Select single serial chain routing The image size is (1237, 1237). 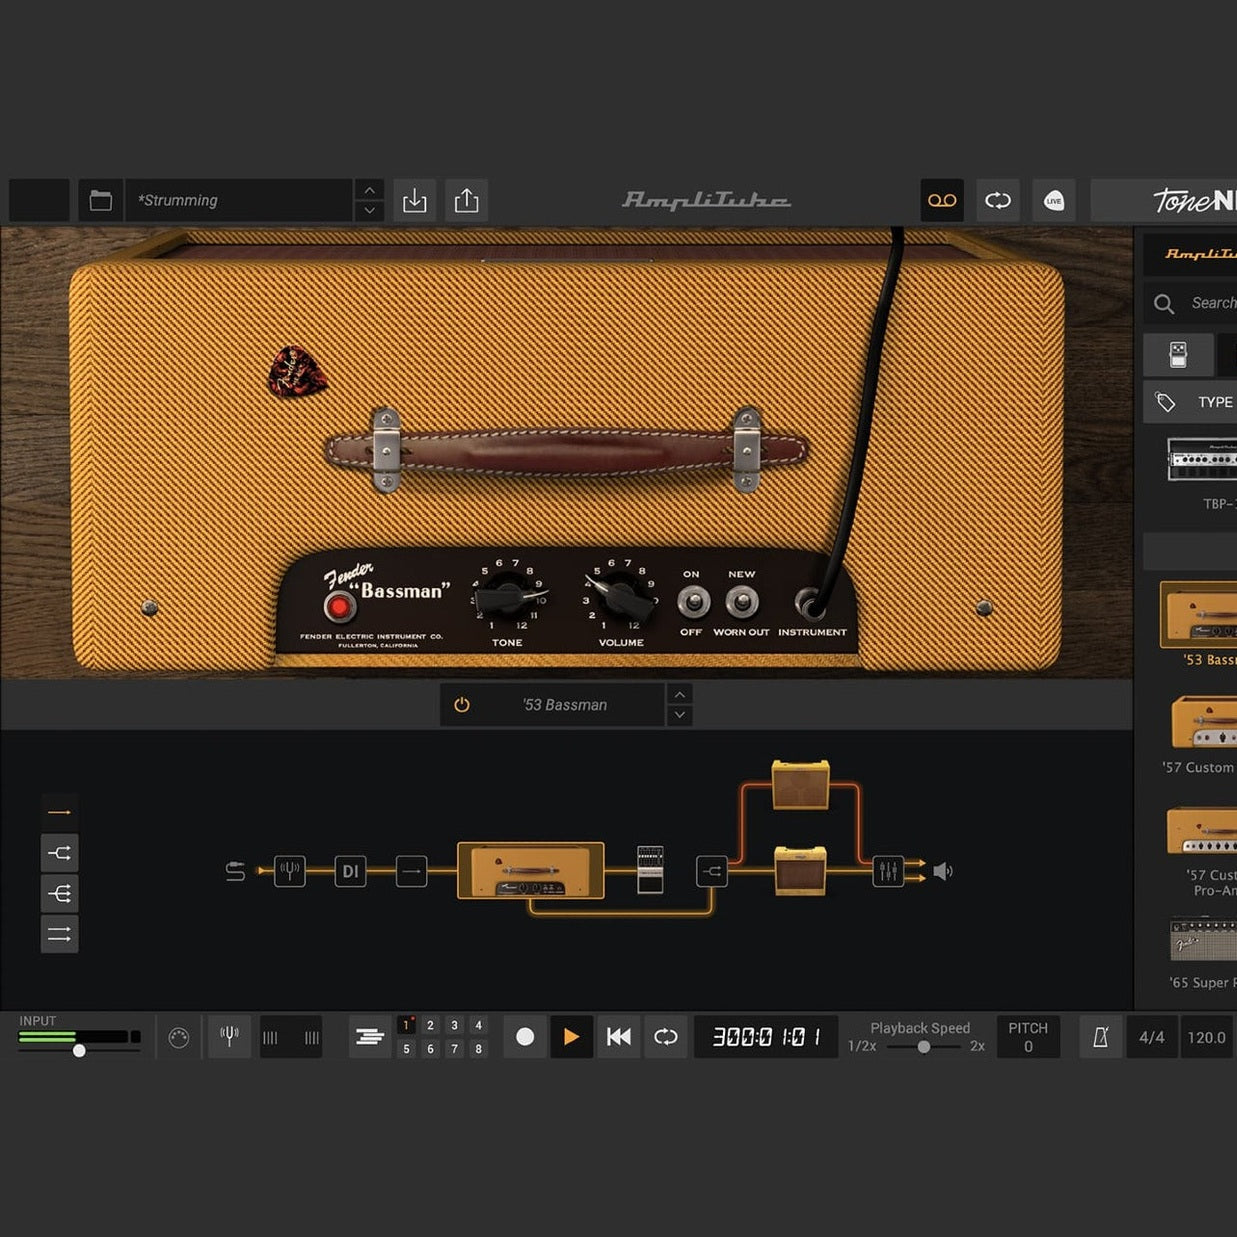[x=60, y=812]
